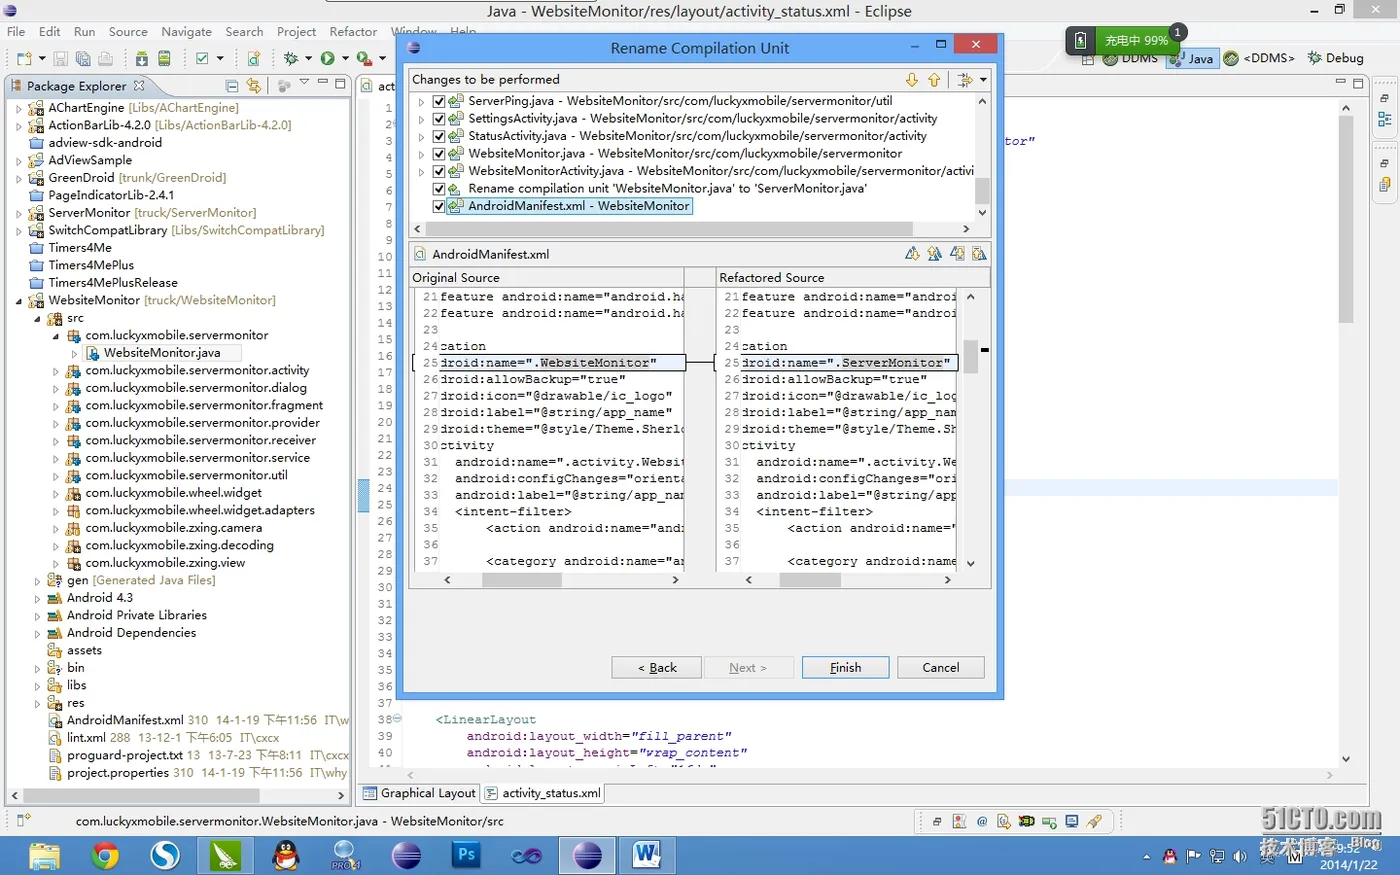Open the Java perspective button
The image size is (1400, 875).
[1191, 59]
